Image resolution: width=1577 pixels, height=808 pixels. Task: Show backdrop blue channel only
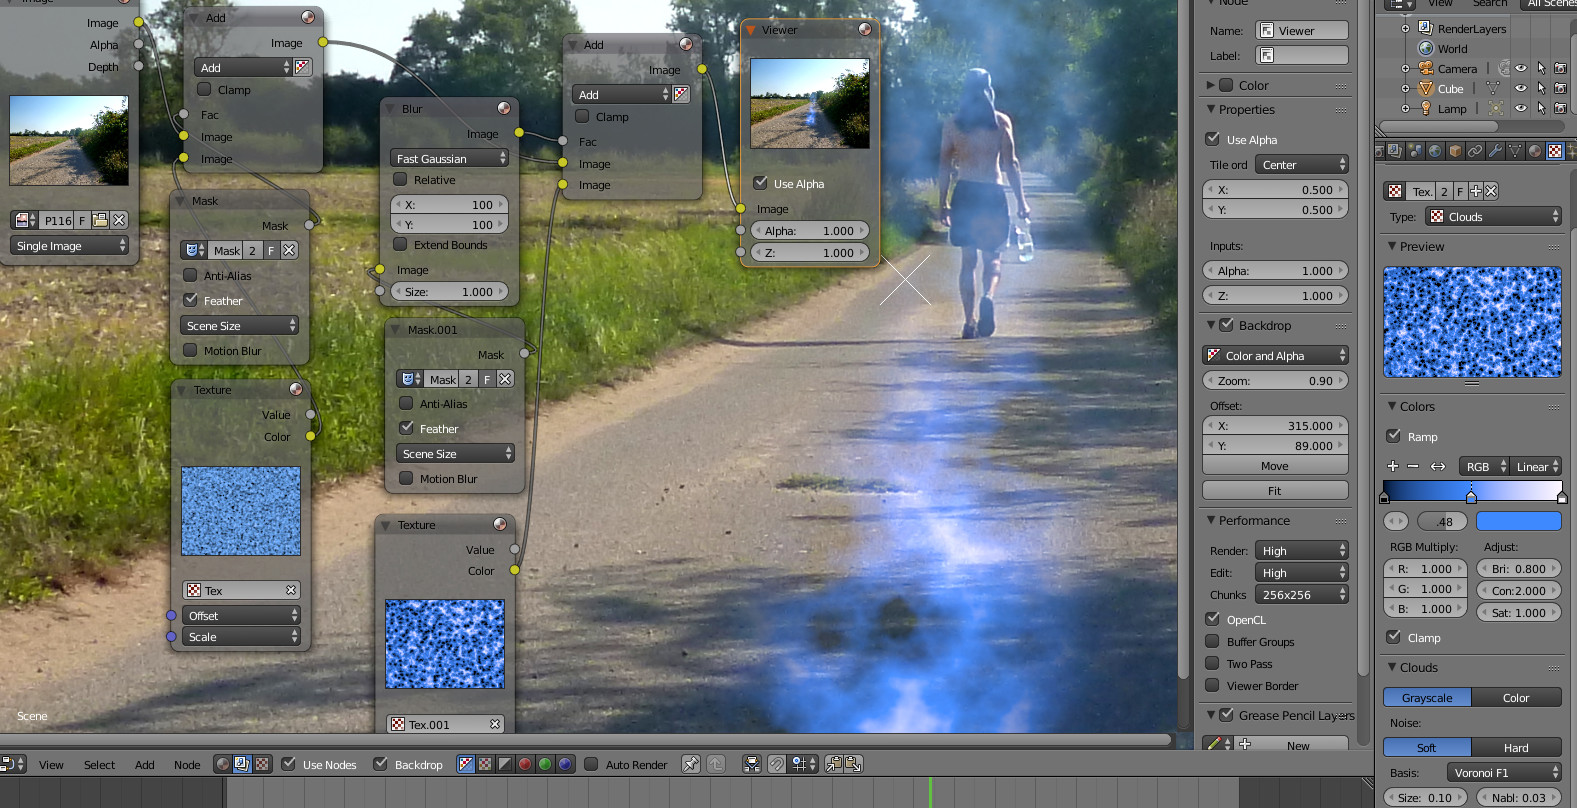tap(565, 764)
